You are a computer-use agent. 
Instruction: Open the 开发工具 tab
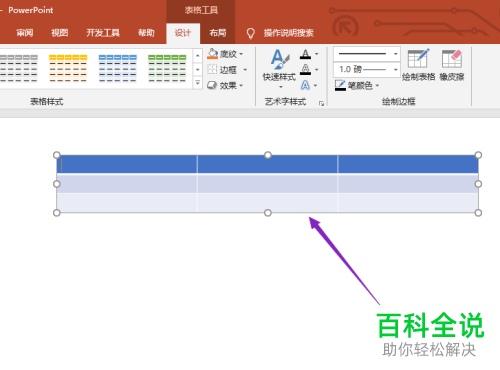click(103, 33)
